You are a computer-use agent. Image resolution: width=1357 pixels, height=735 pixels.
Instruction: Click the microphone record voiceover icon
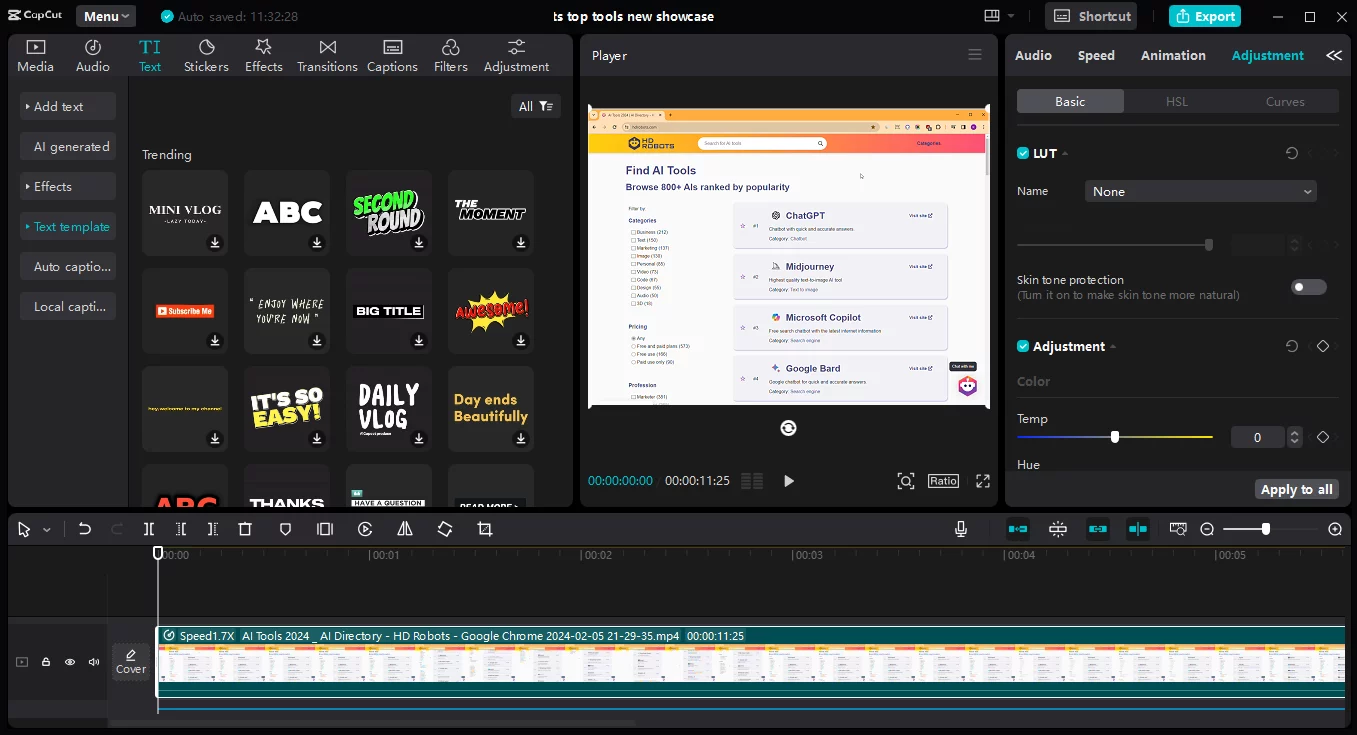click(961, 529)
